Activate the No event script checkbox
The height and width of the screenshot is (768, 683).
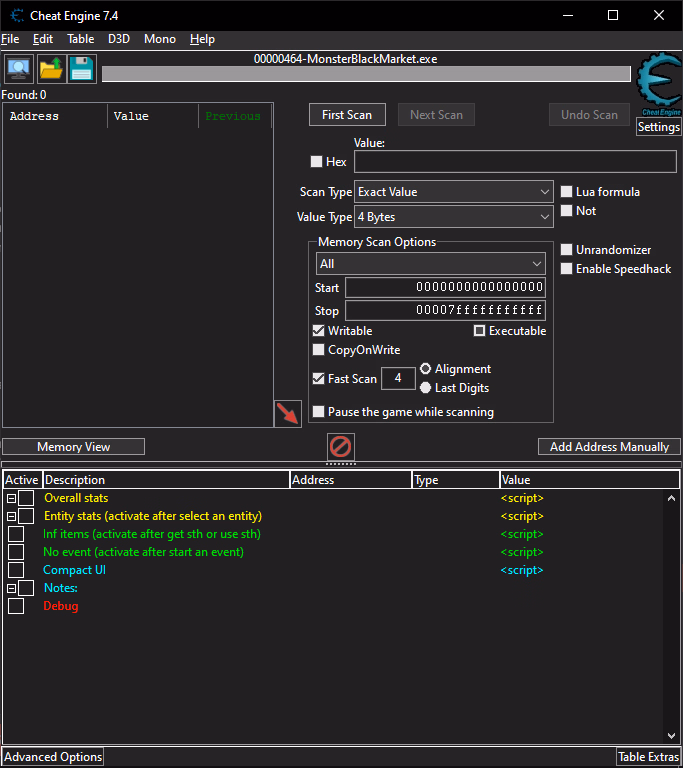pyautogui.click(x=16, y=552)
